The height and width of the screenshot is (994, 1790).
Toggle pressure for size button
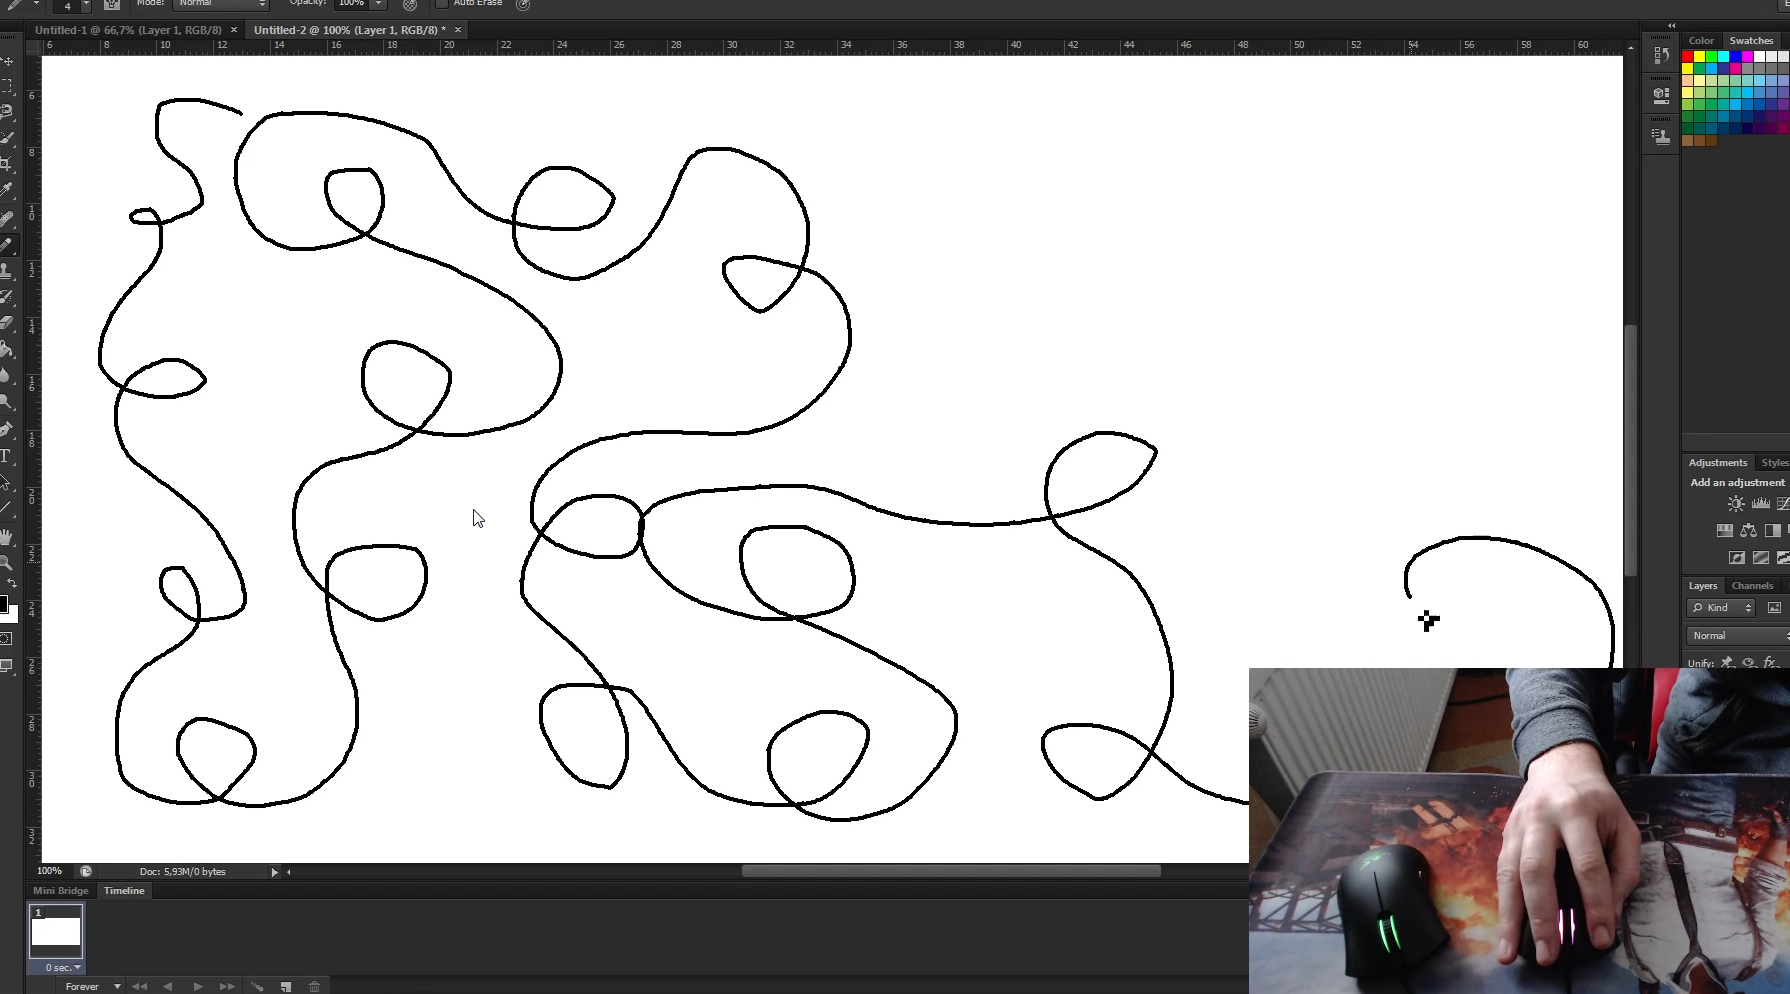click(x=523, y=5)
